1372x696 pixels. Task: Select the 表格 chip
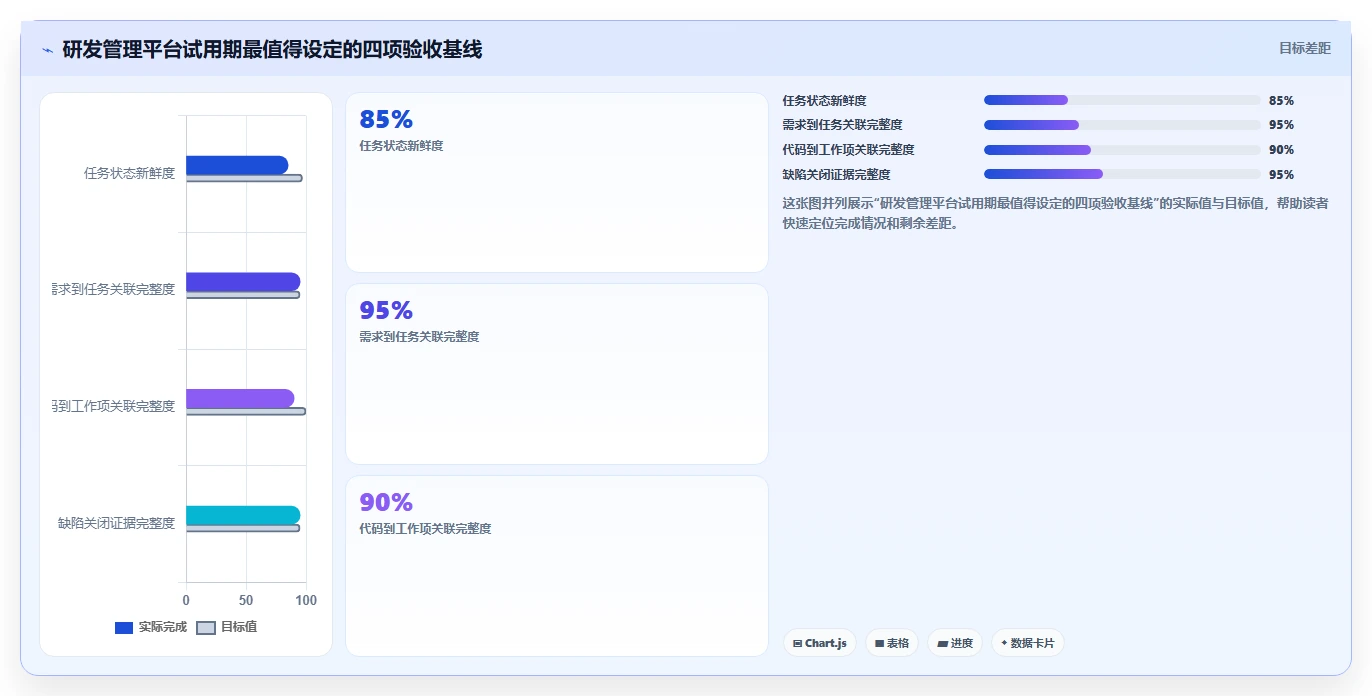[892, 643]
